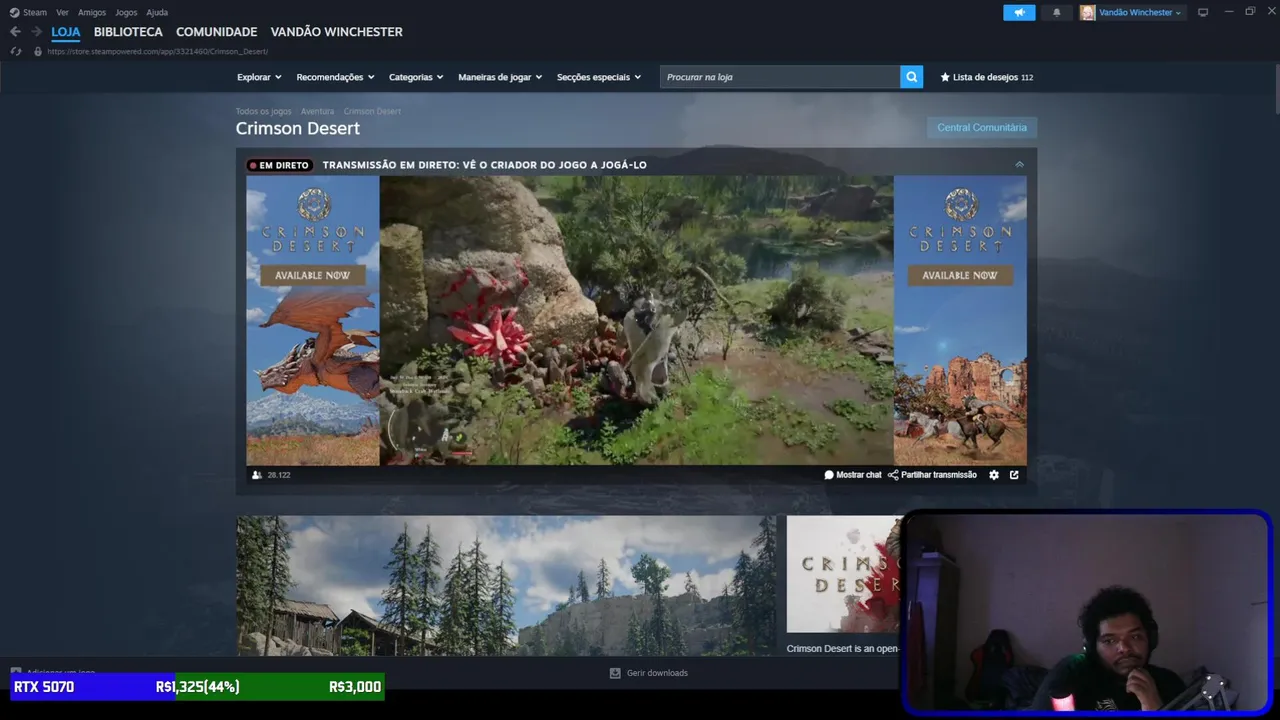1280x720 pixels.
Task: Pop out the broadcast in new window
Action: [x=1014, y=475]
